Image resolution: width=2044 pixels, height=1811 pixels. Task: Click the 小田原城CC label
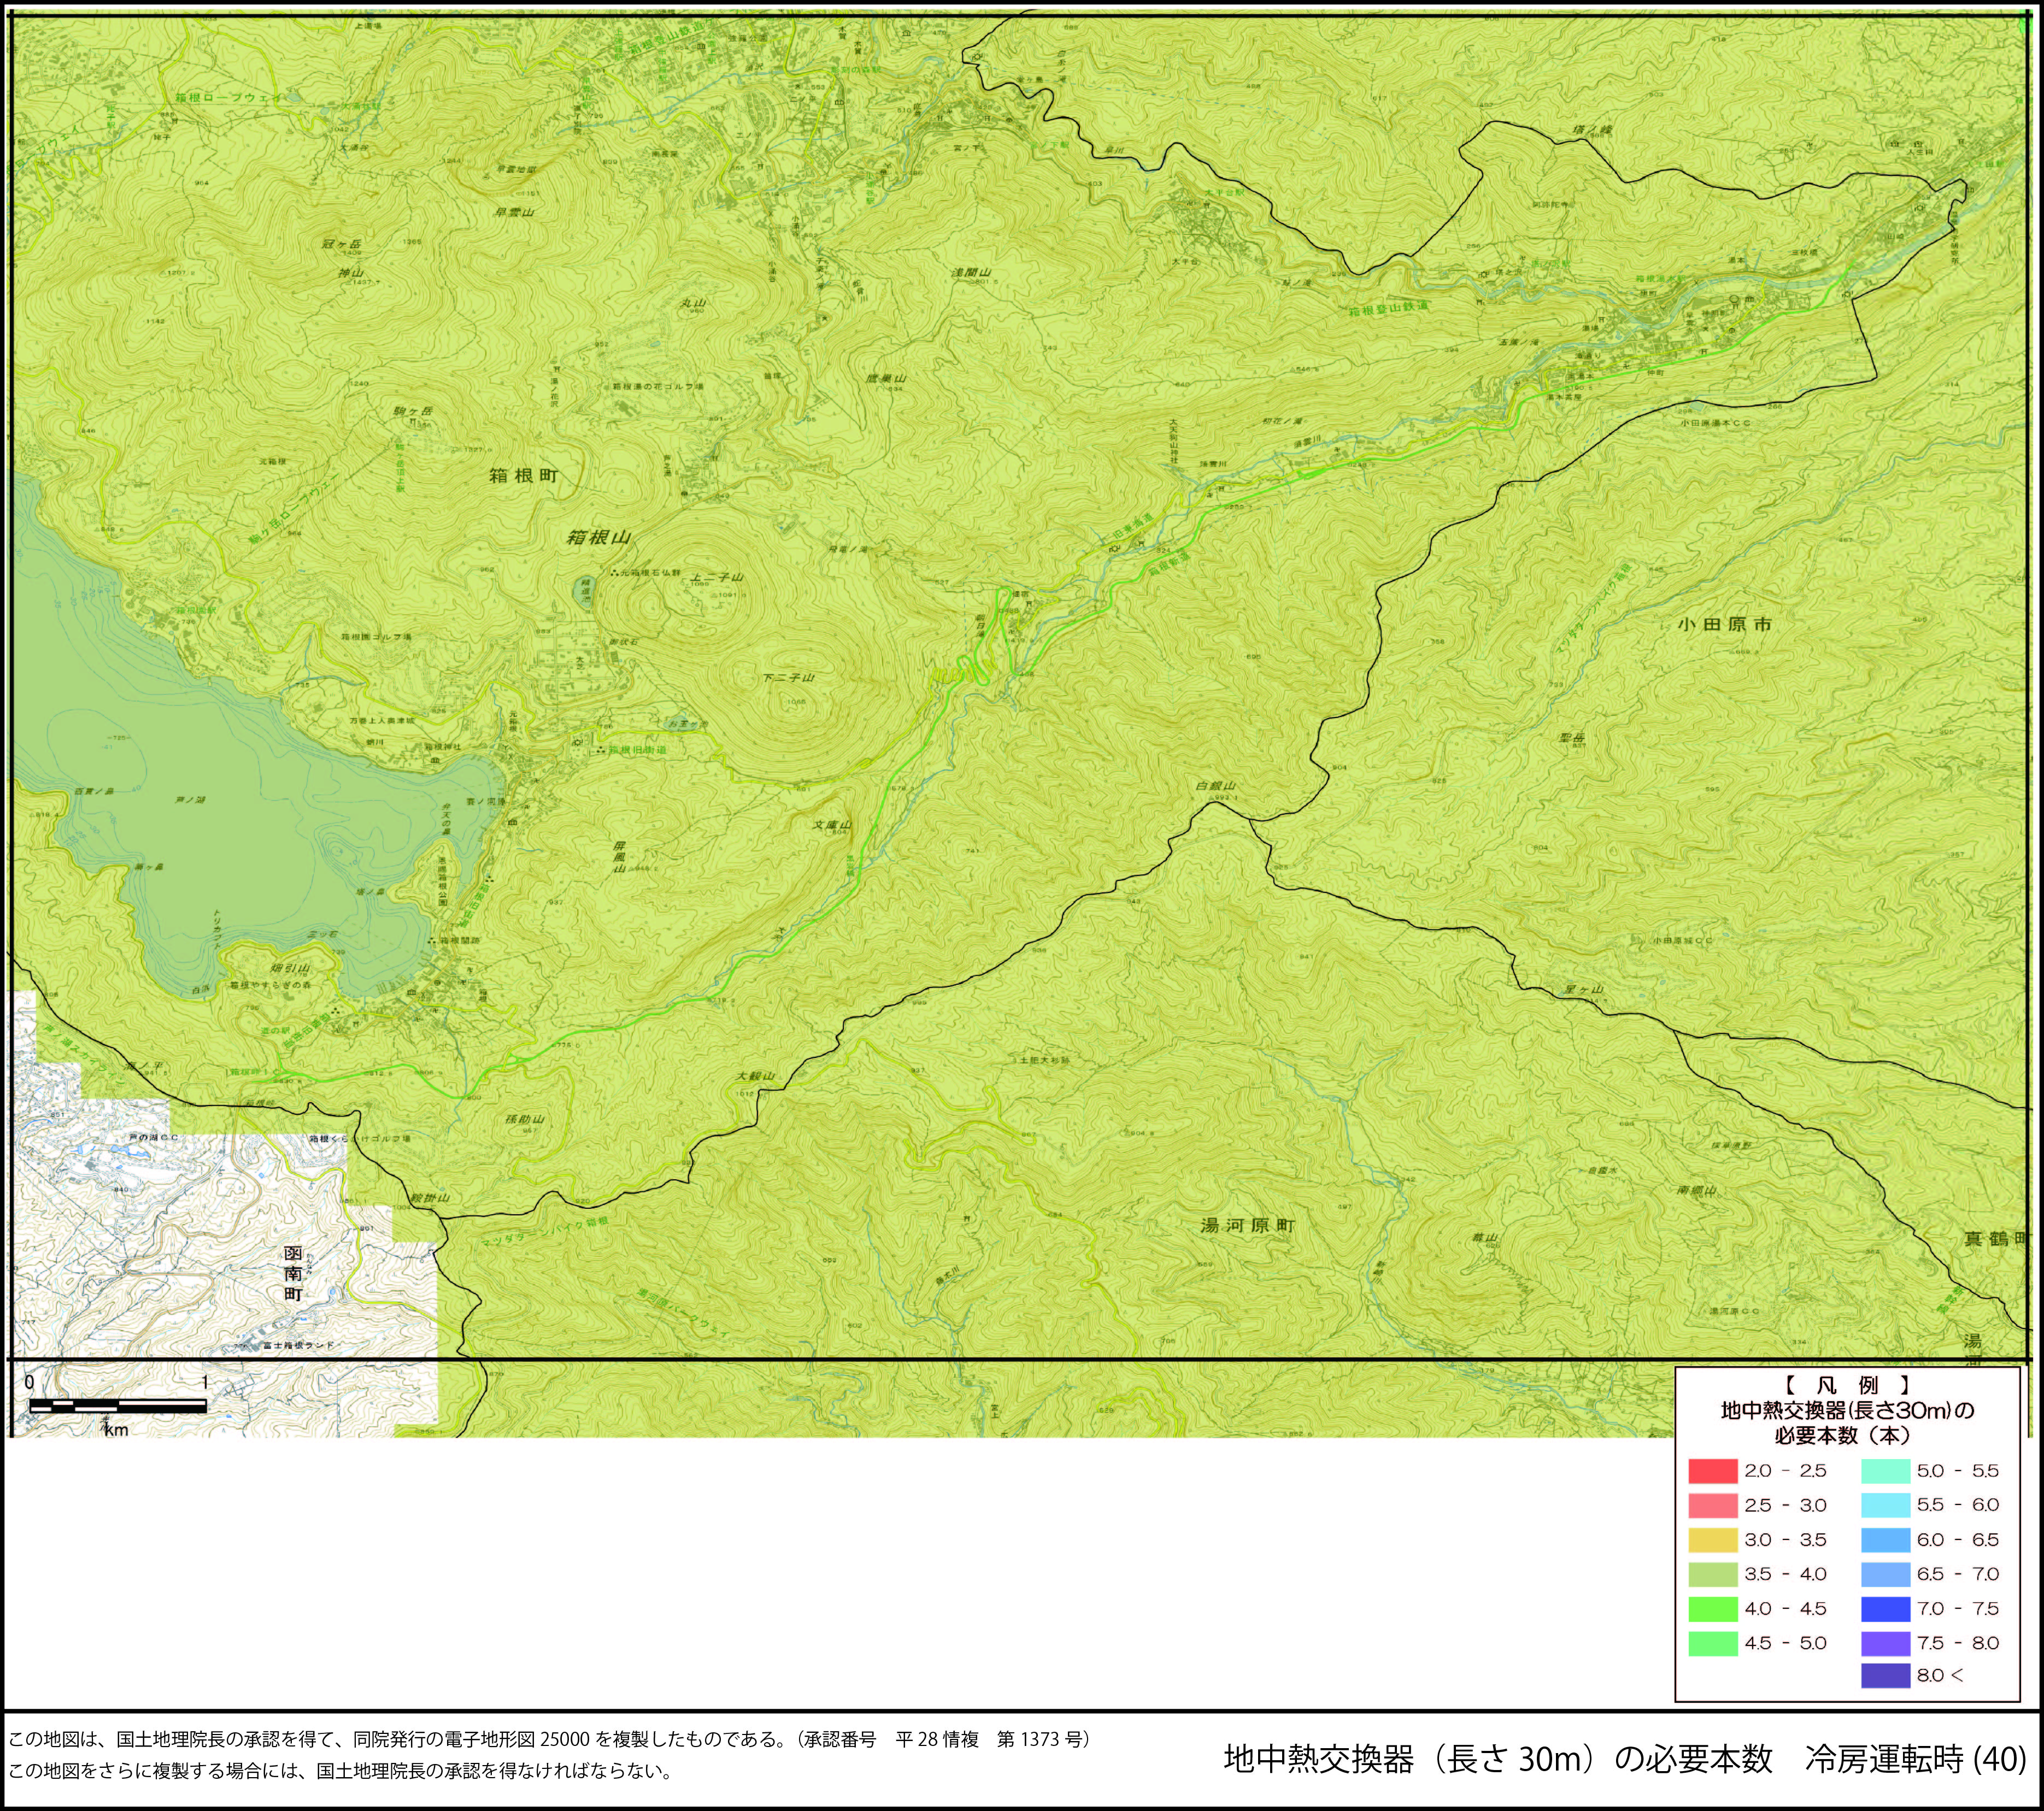[x=1682, y=941]
